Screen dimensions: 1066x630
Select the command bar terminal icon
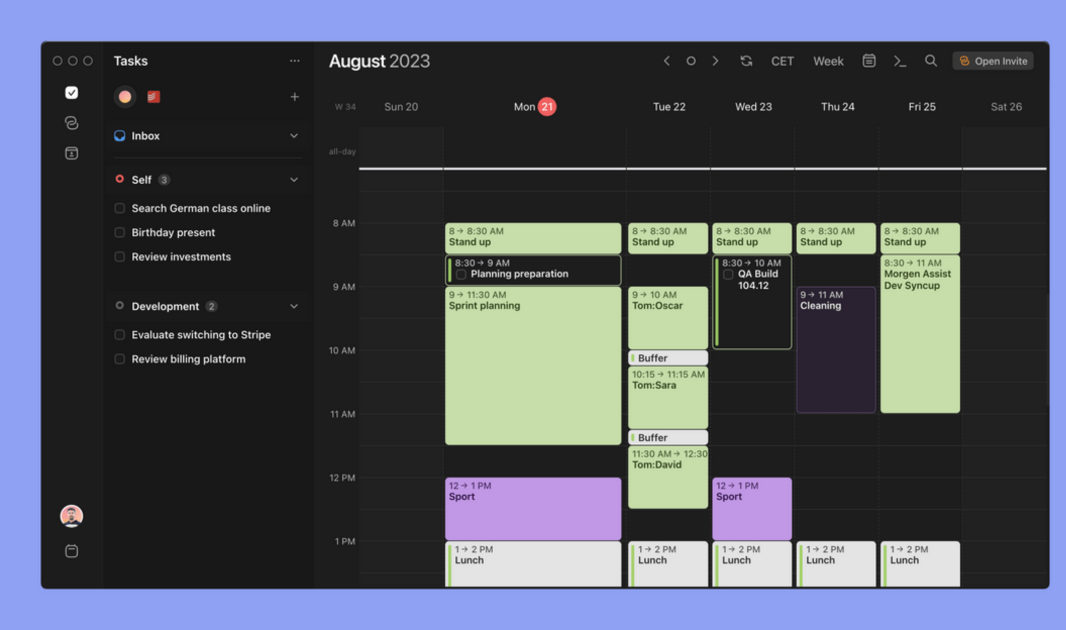tap(899, 60)
